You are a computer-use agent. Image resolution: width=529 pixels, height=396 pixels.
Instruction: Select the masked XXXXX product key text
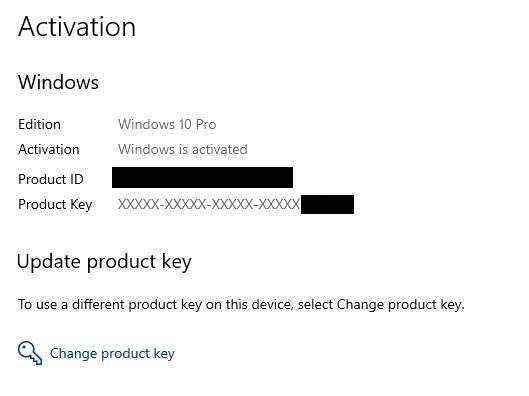(209, 204)
